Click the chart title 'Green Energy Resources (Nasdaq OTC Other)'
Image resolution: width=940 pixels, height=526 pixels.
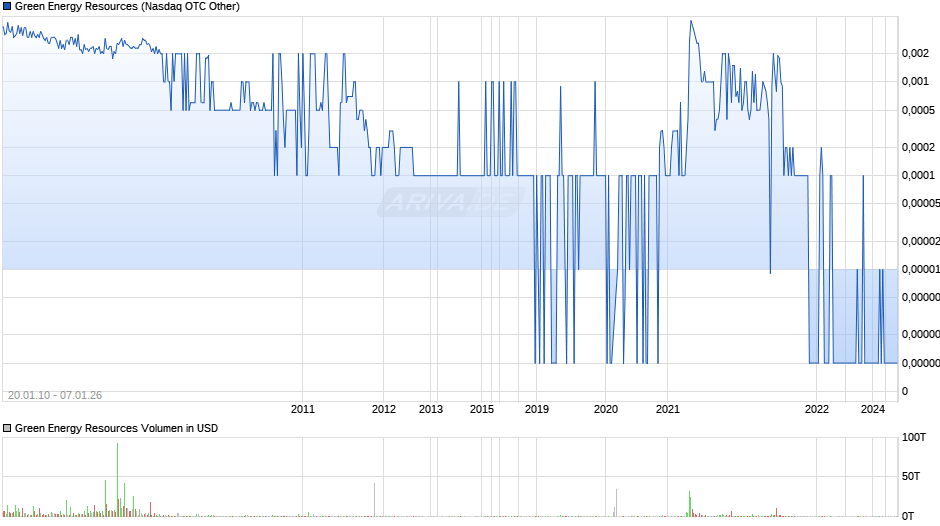[x=127, y=7]
